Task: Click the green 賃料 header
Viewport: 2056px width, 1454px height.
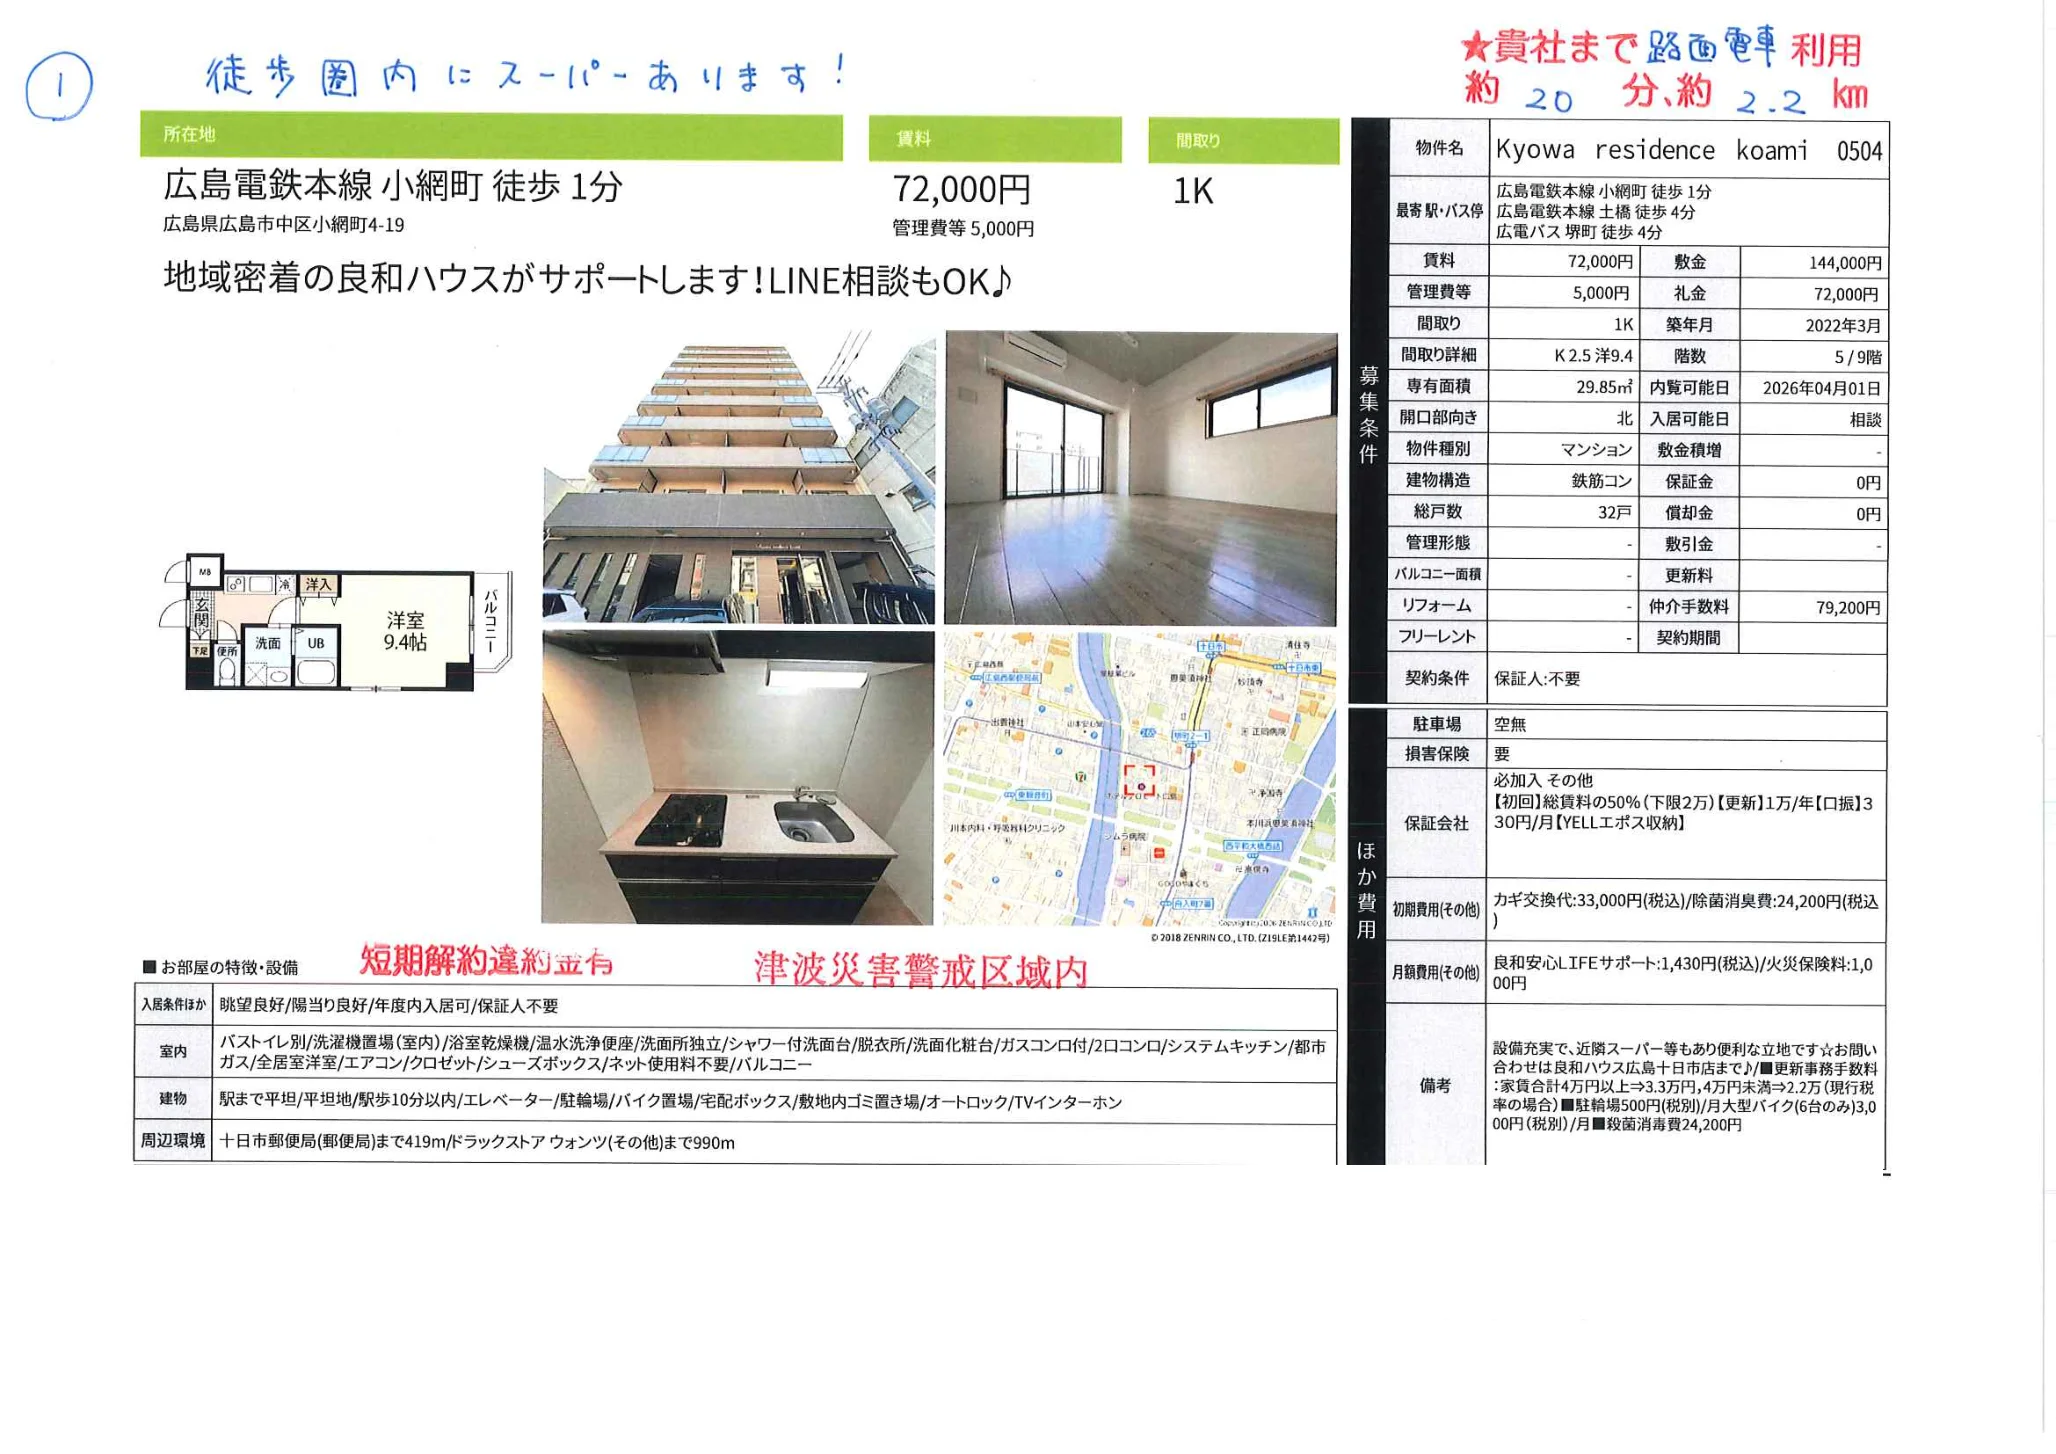Action: tap(994, 139)
